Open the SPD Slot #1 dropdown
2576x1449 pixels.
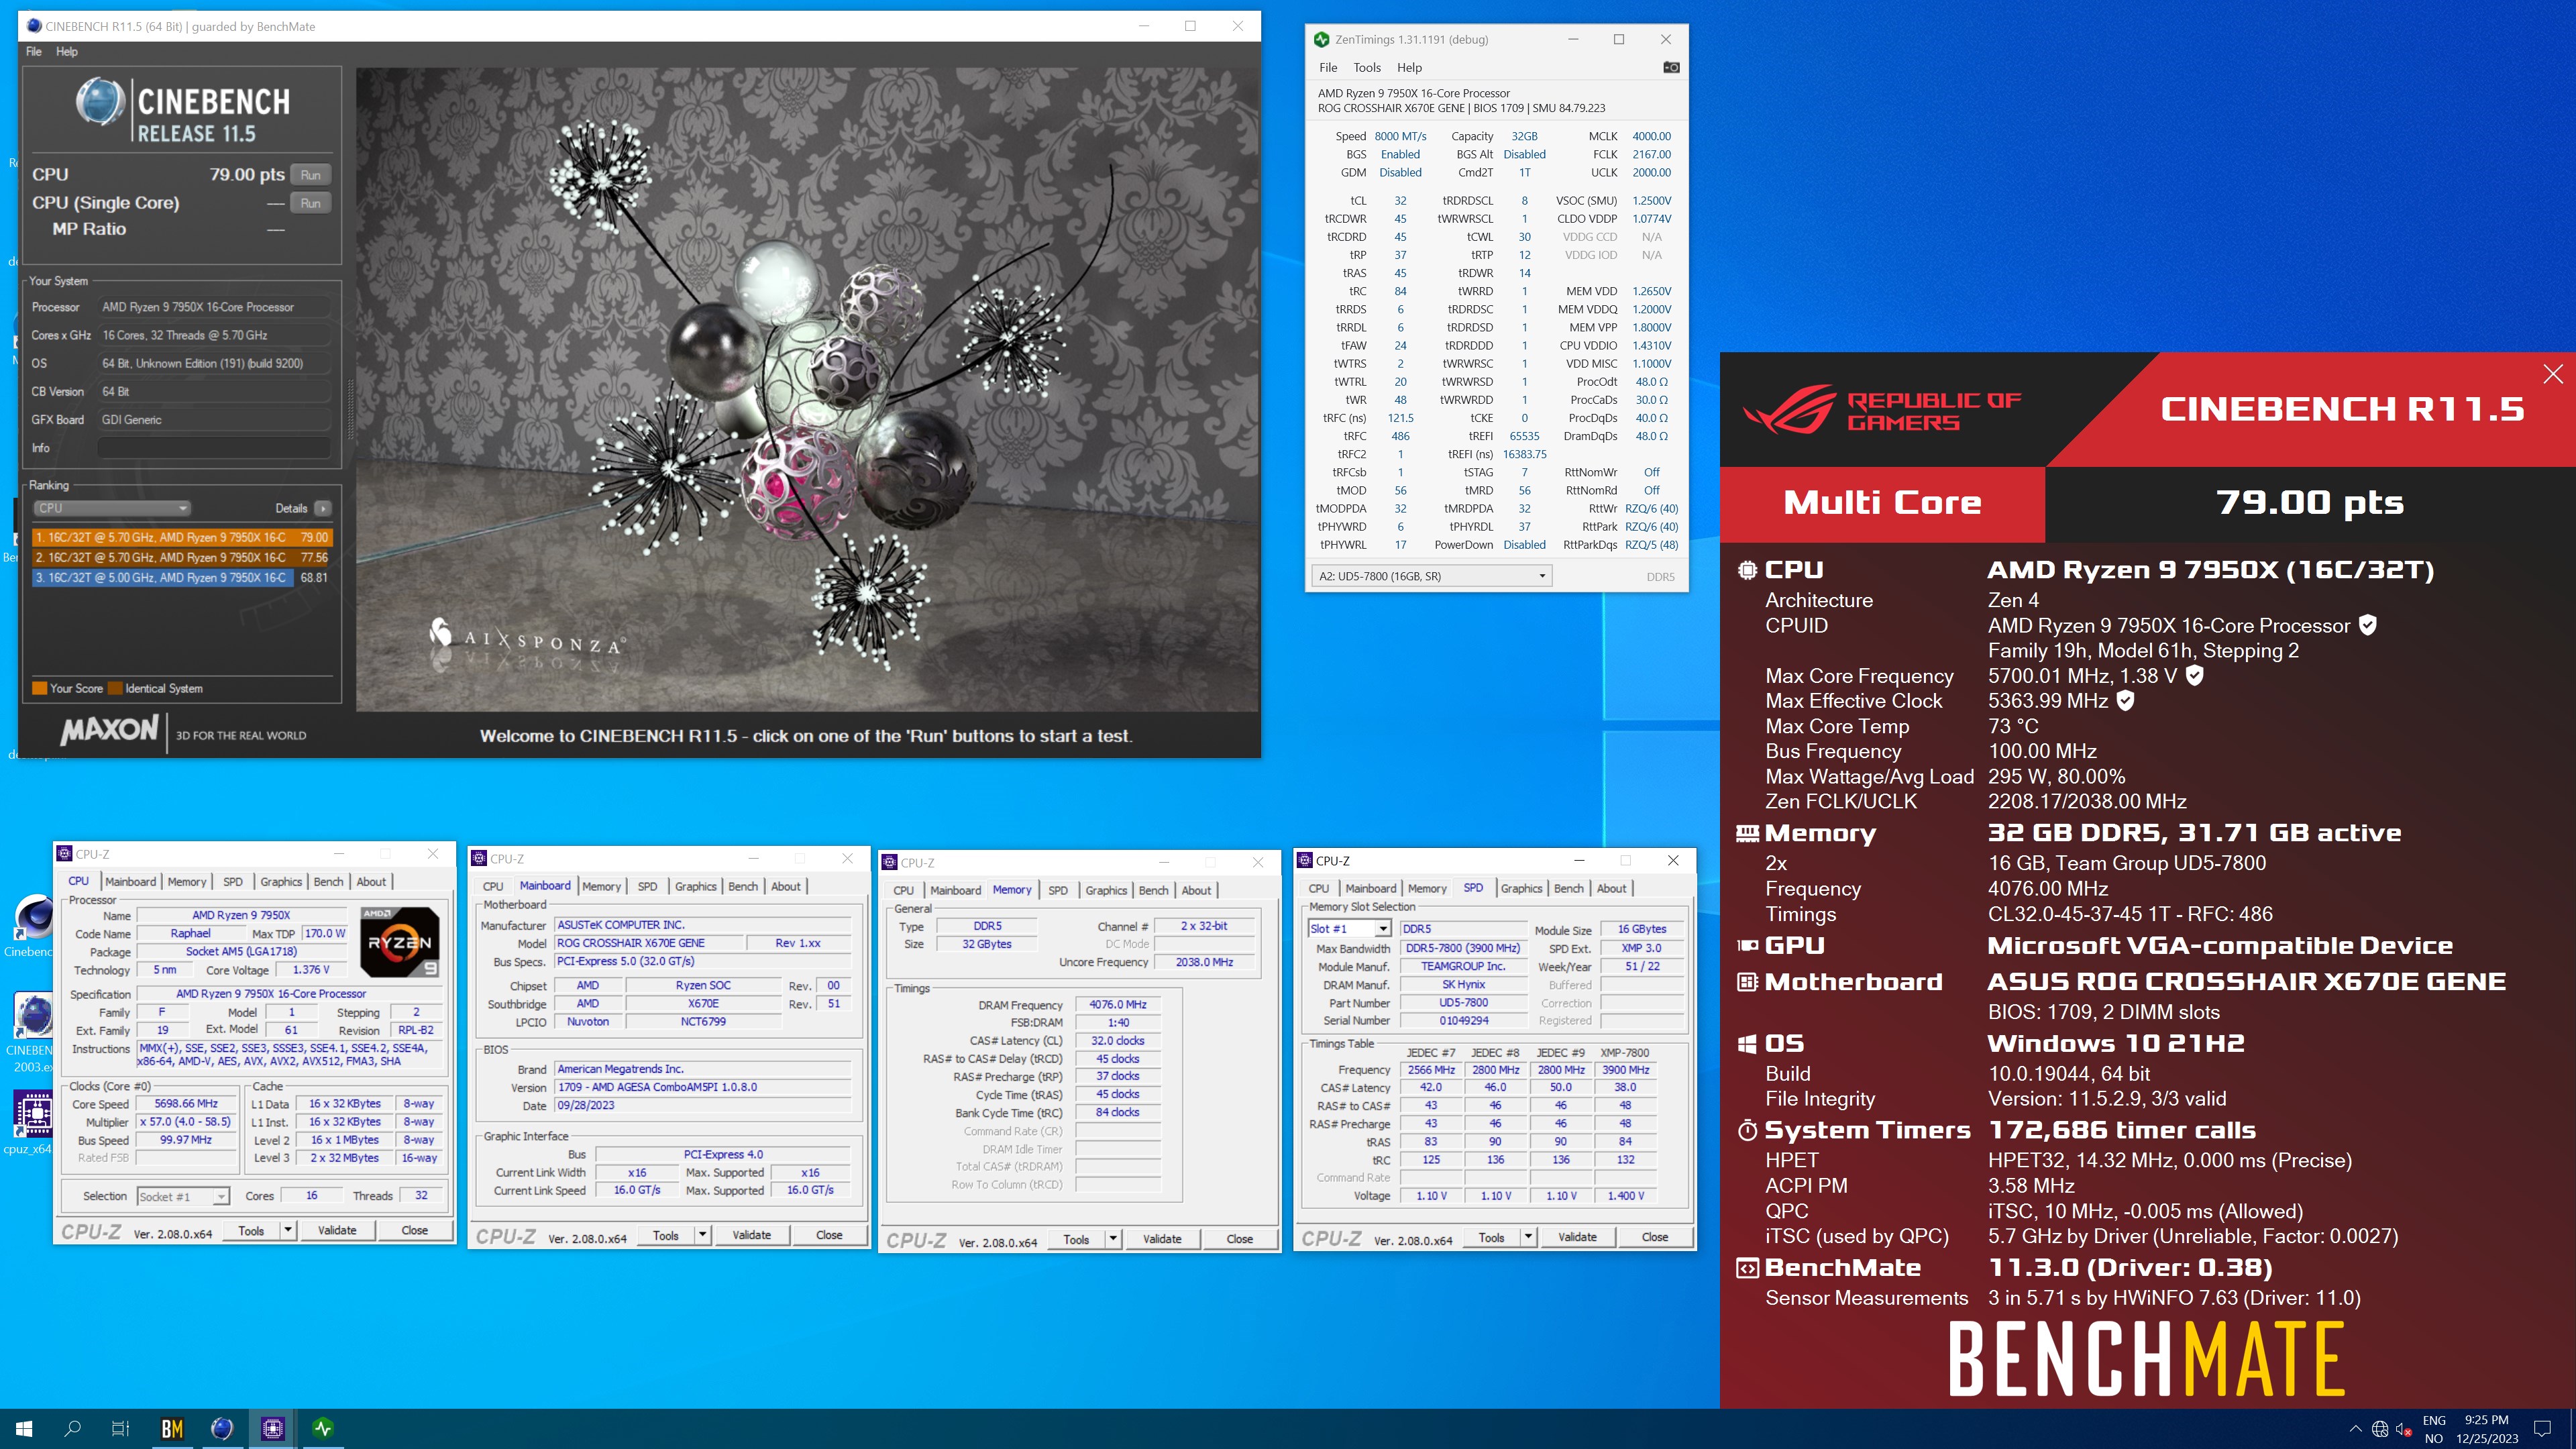[1349, 929]
